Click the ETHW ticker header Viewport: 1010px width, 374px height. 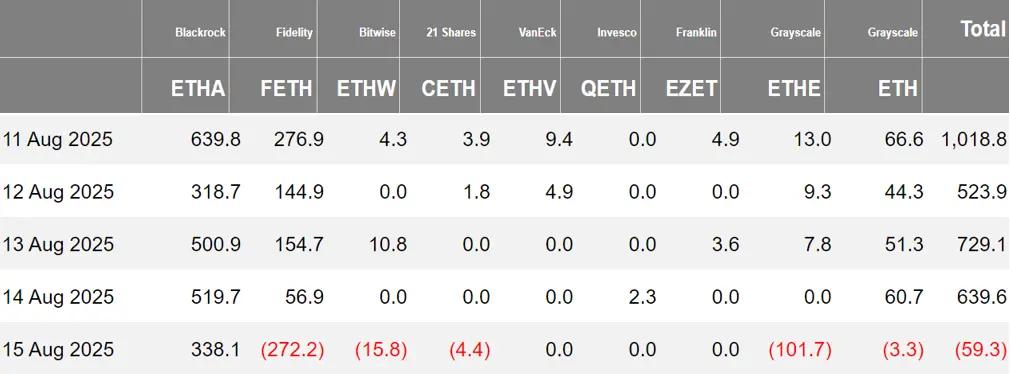pyautogui.click(x=367, y=89)
